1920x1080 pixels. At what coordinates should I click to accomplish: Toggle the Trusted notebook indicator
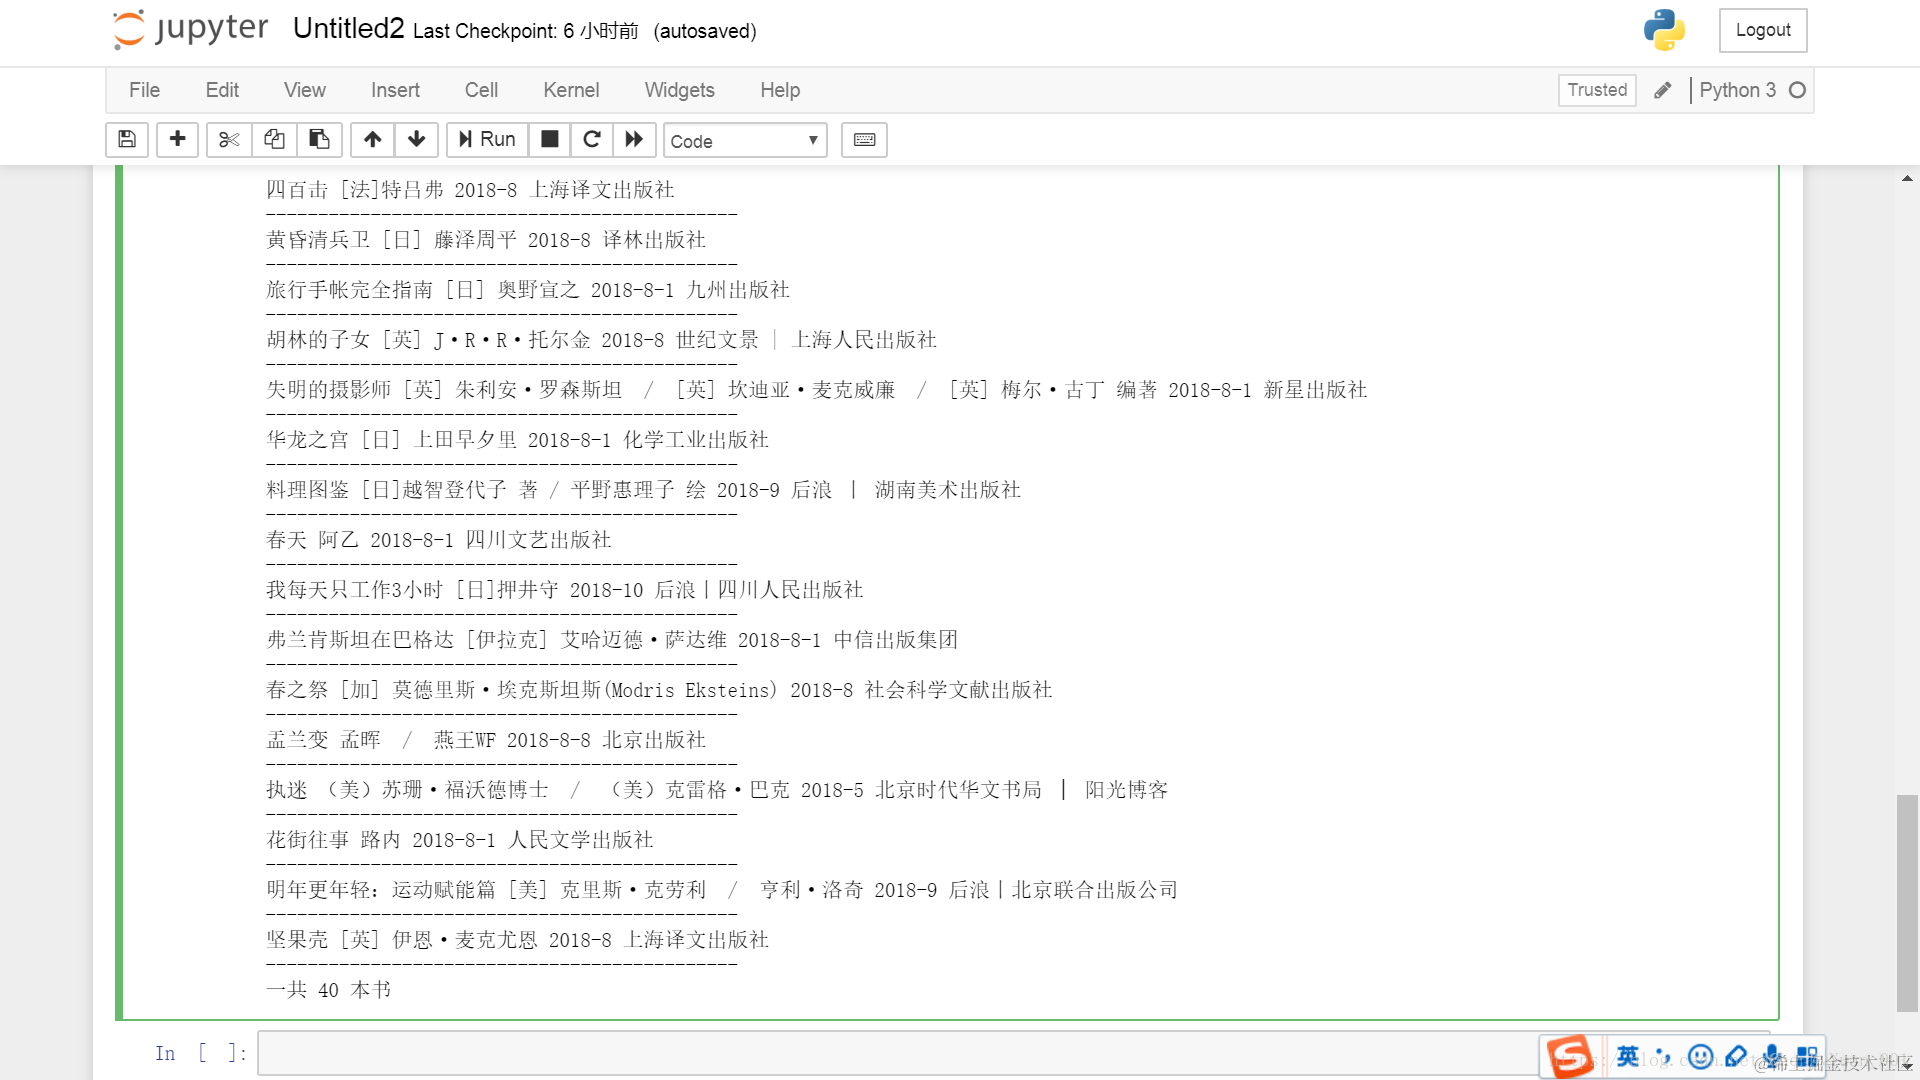(x=1596, y=90)
